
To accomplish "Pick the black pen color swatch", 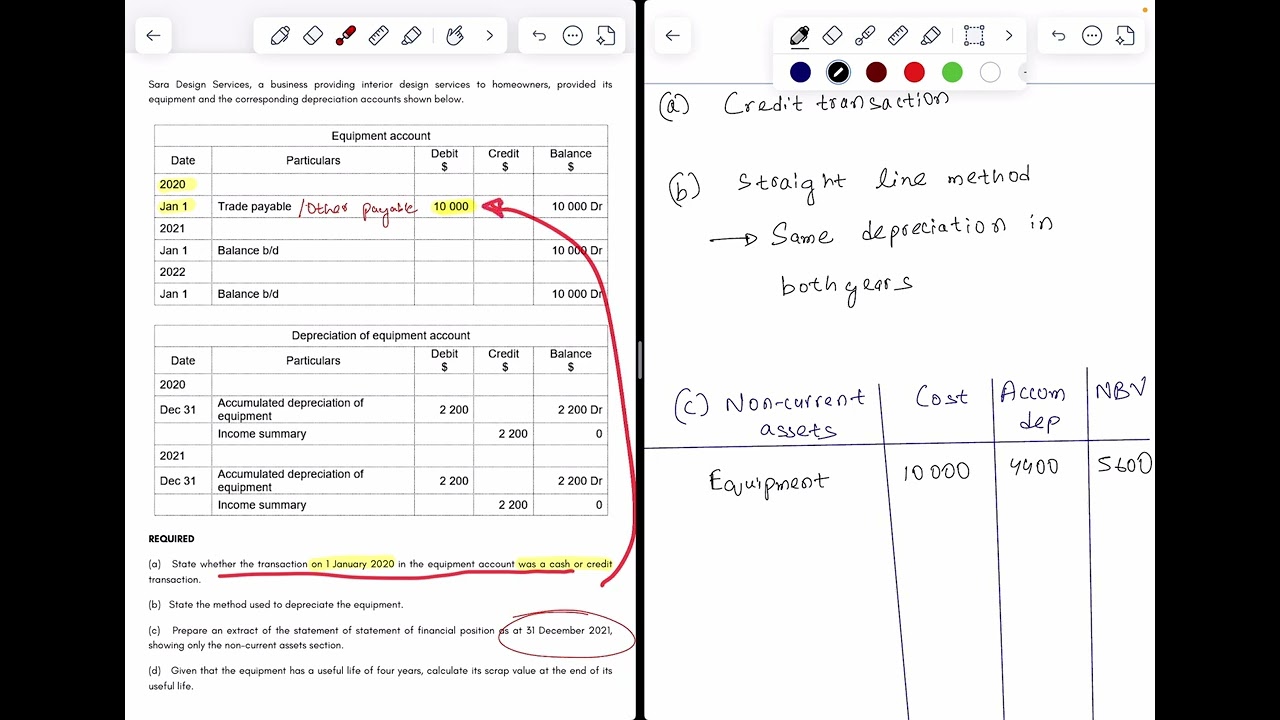I will tap(838, 72).
